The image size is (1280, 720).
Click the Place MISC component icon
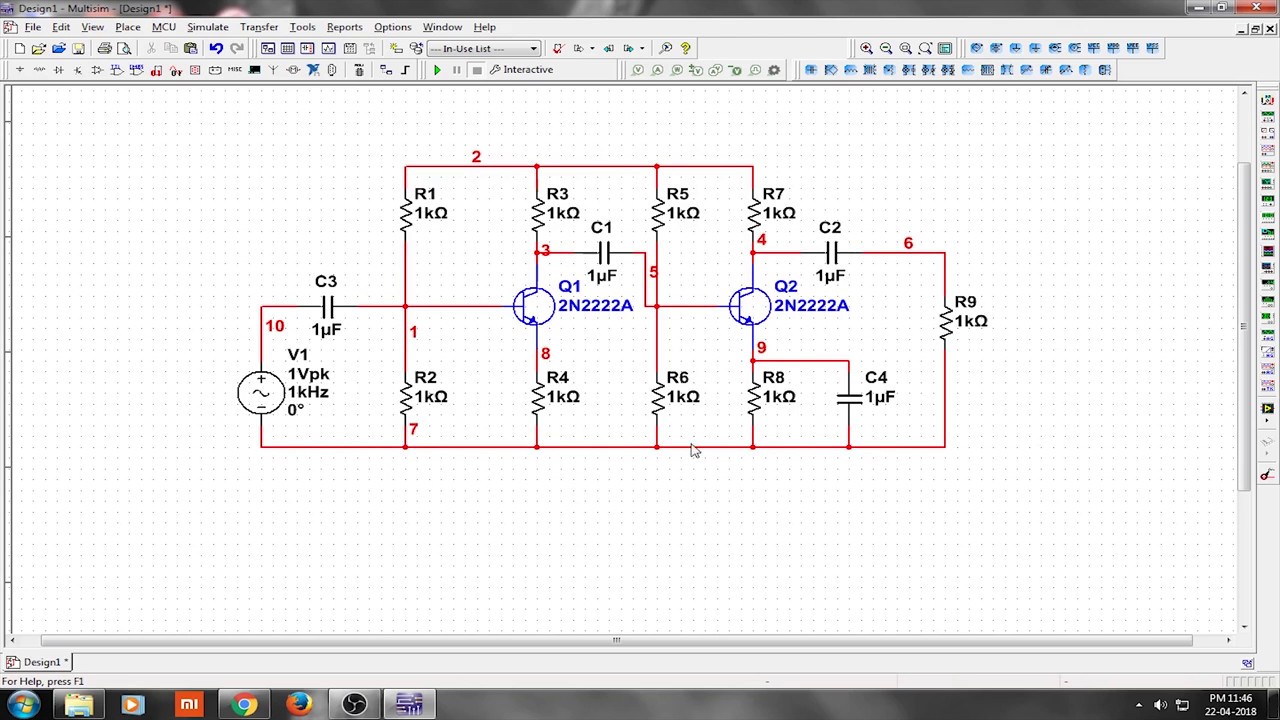(234, 70)
